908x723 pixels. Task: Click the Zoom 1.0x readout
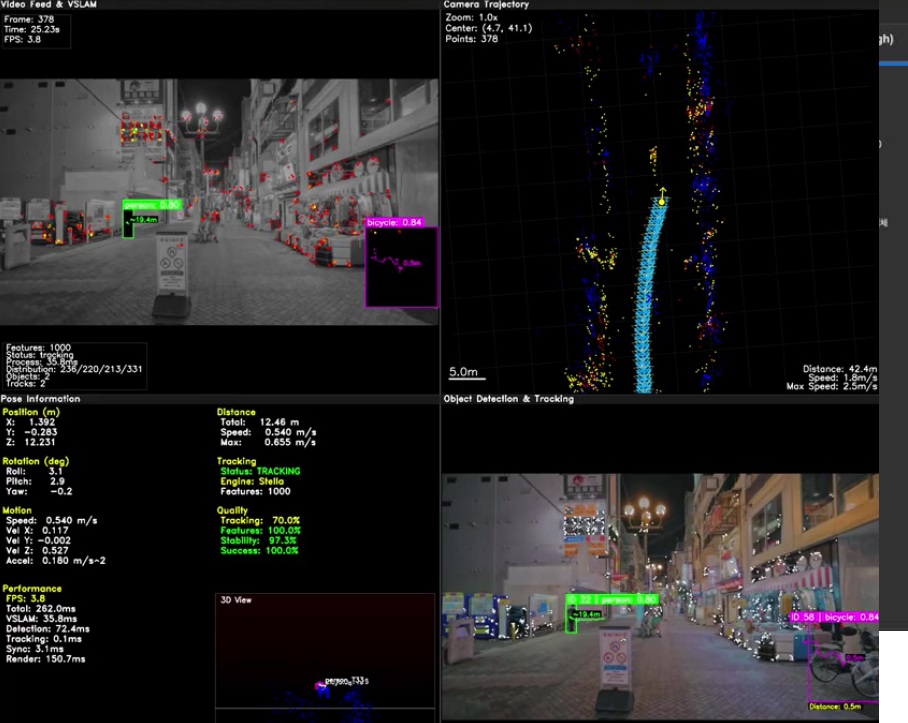pyautogui.click(x=474, y=18)
